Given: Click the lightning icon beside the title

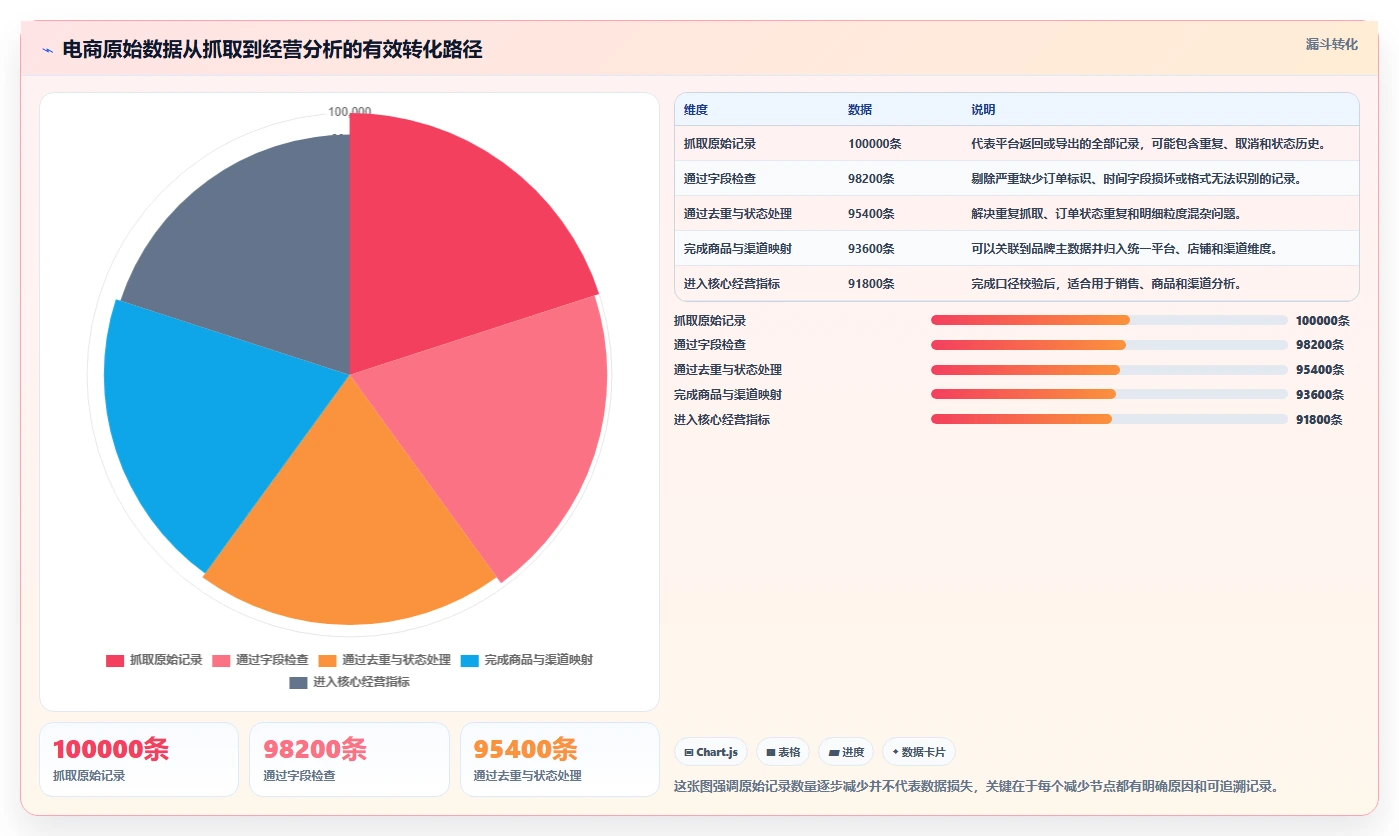Looking at the screenshot, I should 48,50.
